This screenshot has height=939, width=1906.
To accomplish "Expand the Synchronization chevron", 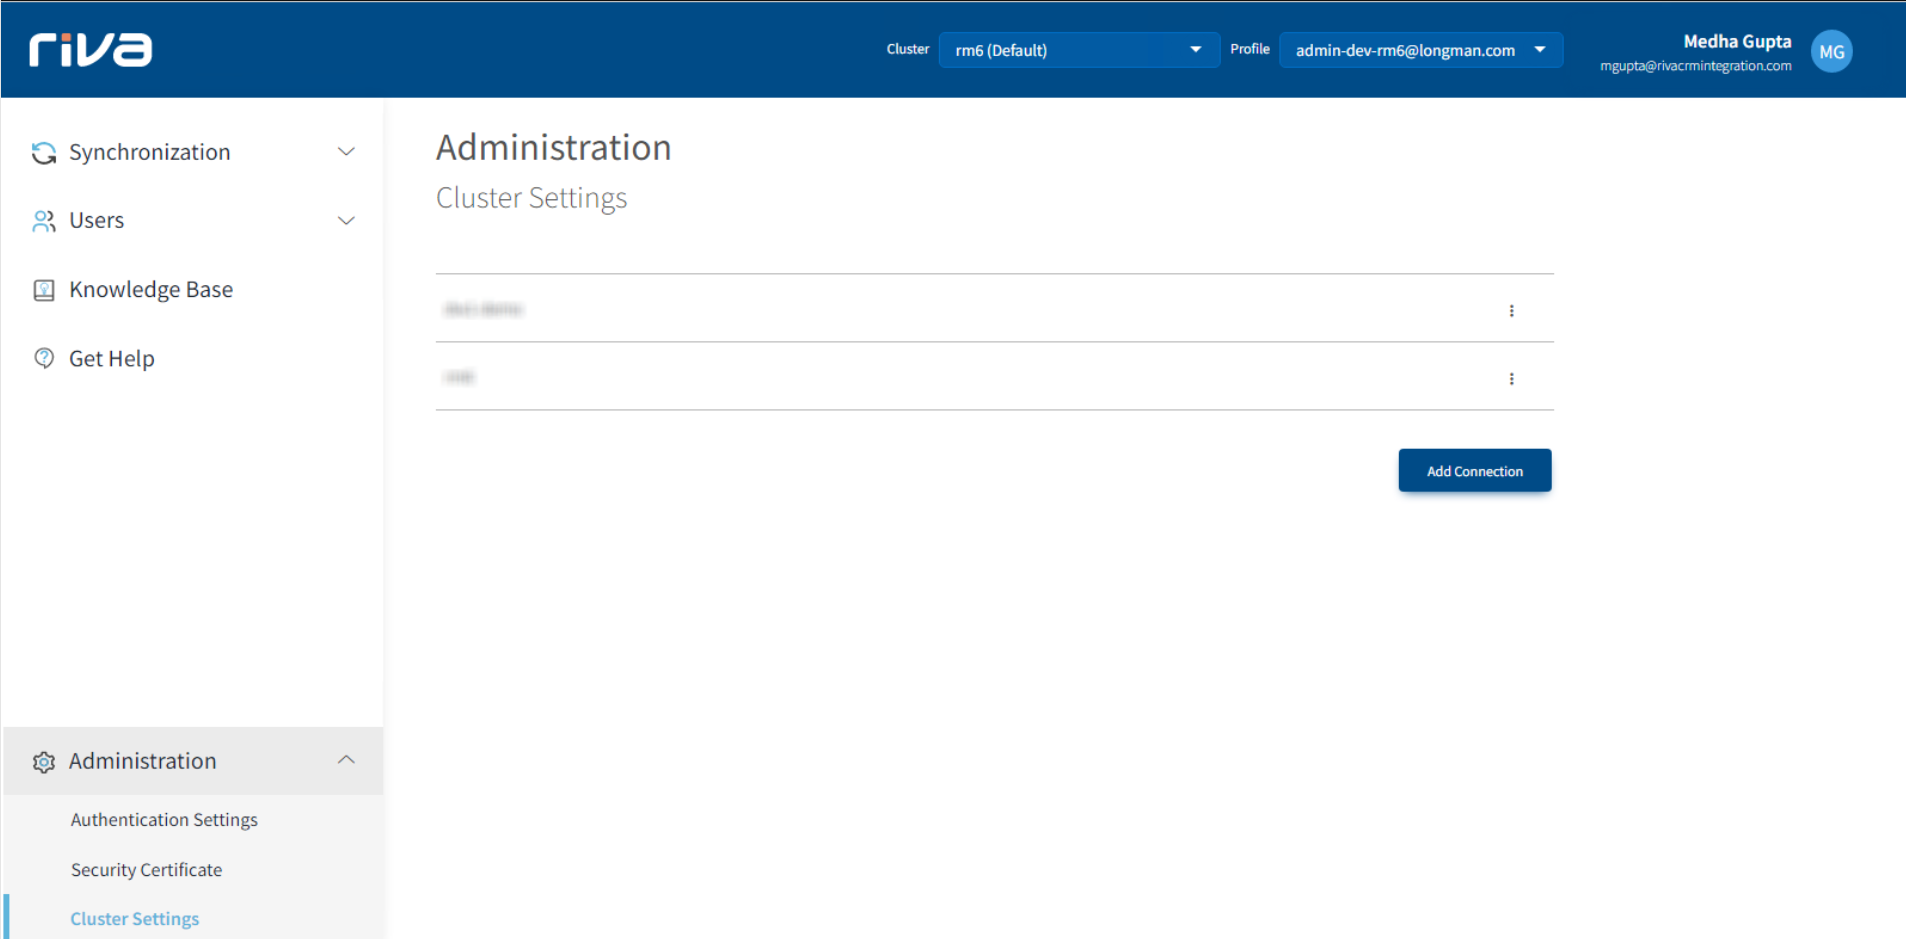I will coord(346,152).
